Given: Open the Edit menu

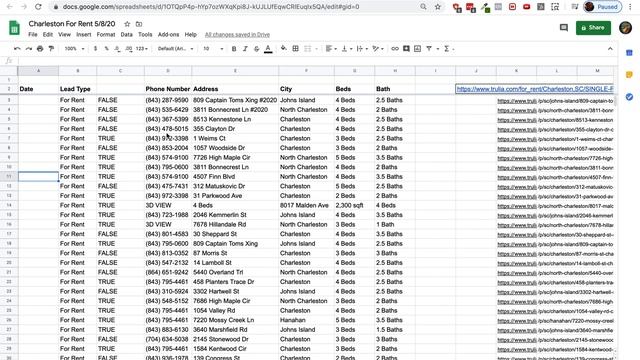Looking at the screenshot, I should 48,35.
